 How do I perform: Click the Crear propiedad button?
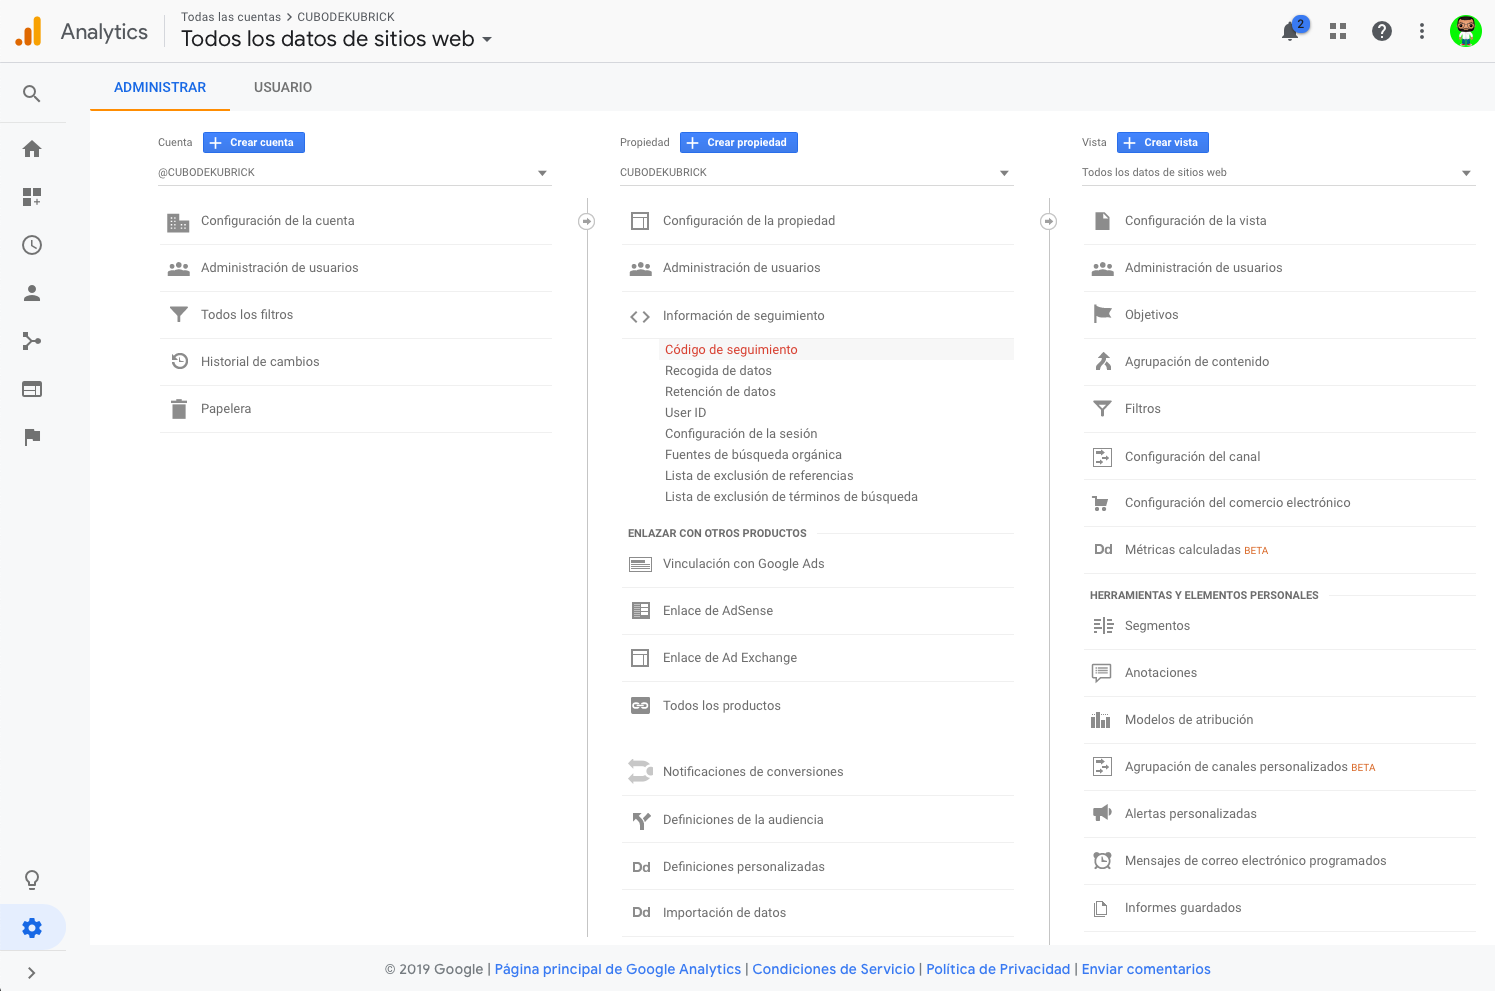[739, 143]
